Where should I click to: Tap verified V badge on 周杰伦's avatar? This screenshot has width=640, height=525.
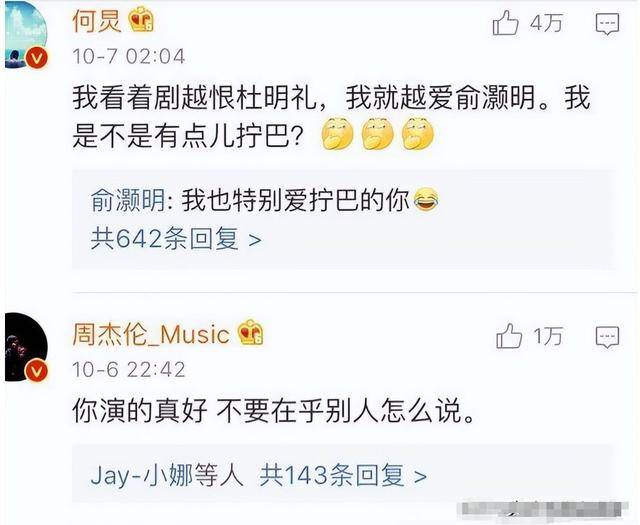(x=36, y=371)
